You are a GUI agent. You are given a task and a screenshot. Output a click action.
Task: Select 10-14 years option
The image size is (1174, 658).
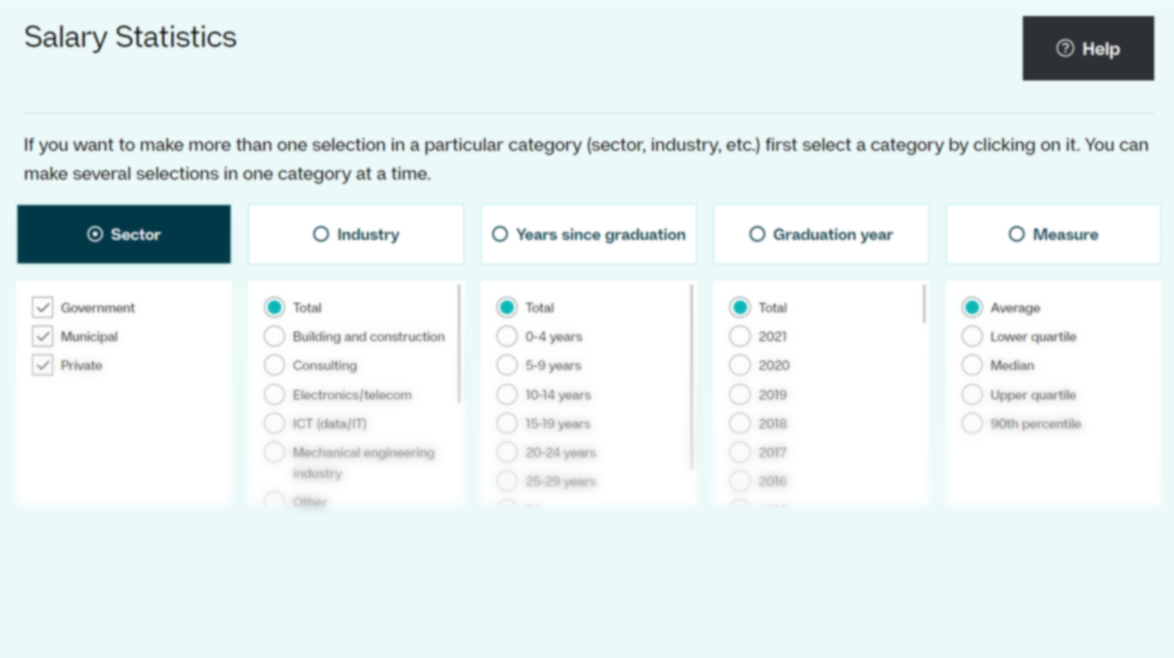(507, 395)
